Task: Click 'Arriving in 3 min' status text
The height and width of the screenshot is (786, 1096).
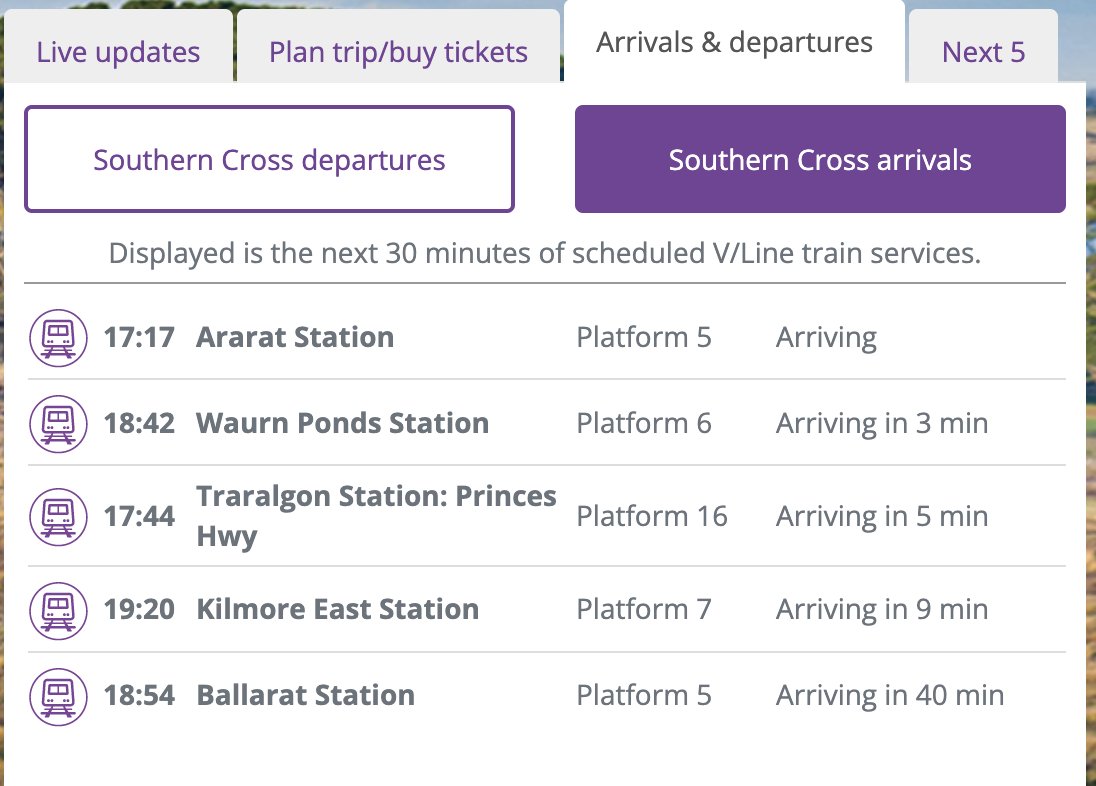Action: pyautogui.click(x=882, y=424)
